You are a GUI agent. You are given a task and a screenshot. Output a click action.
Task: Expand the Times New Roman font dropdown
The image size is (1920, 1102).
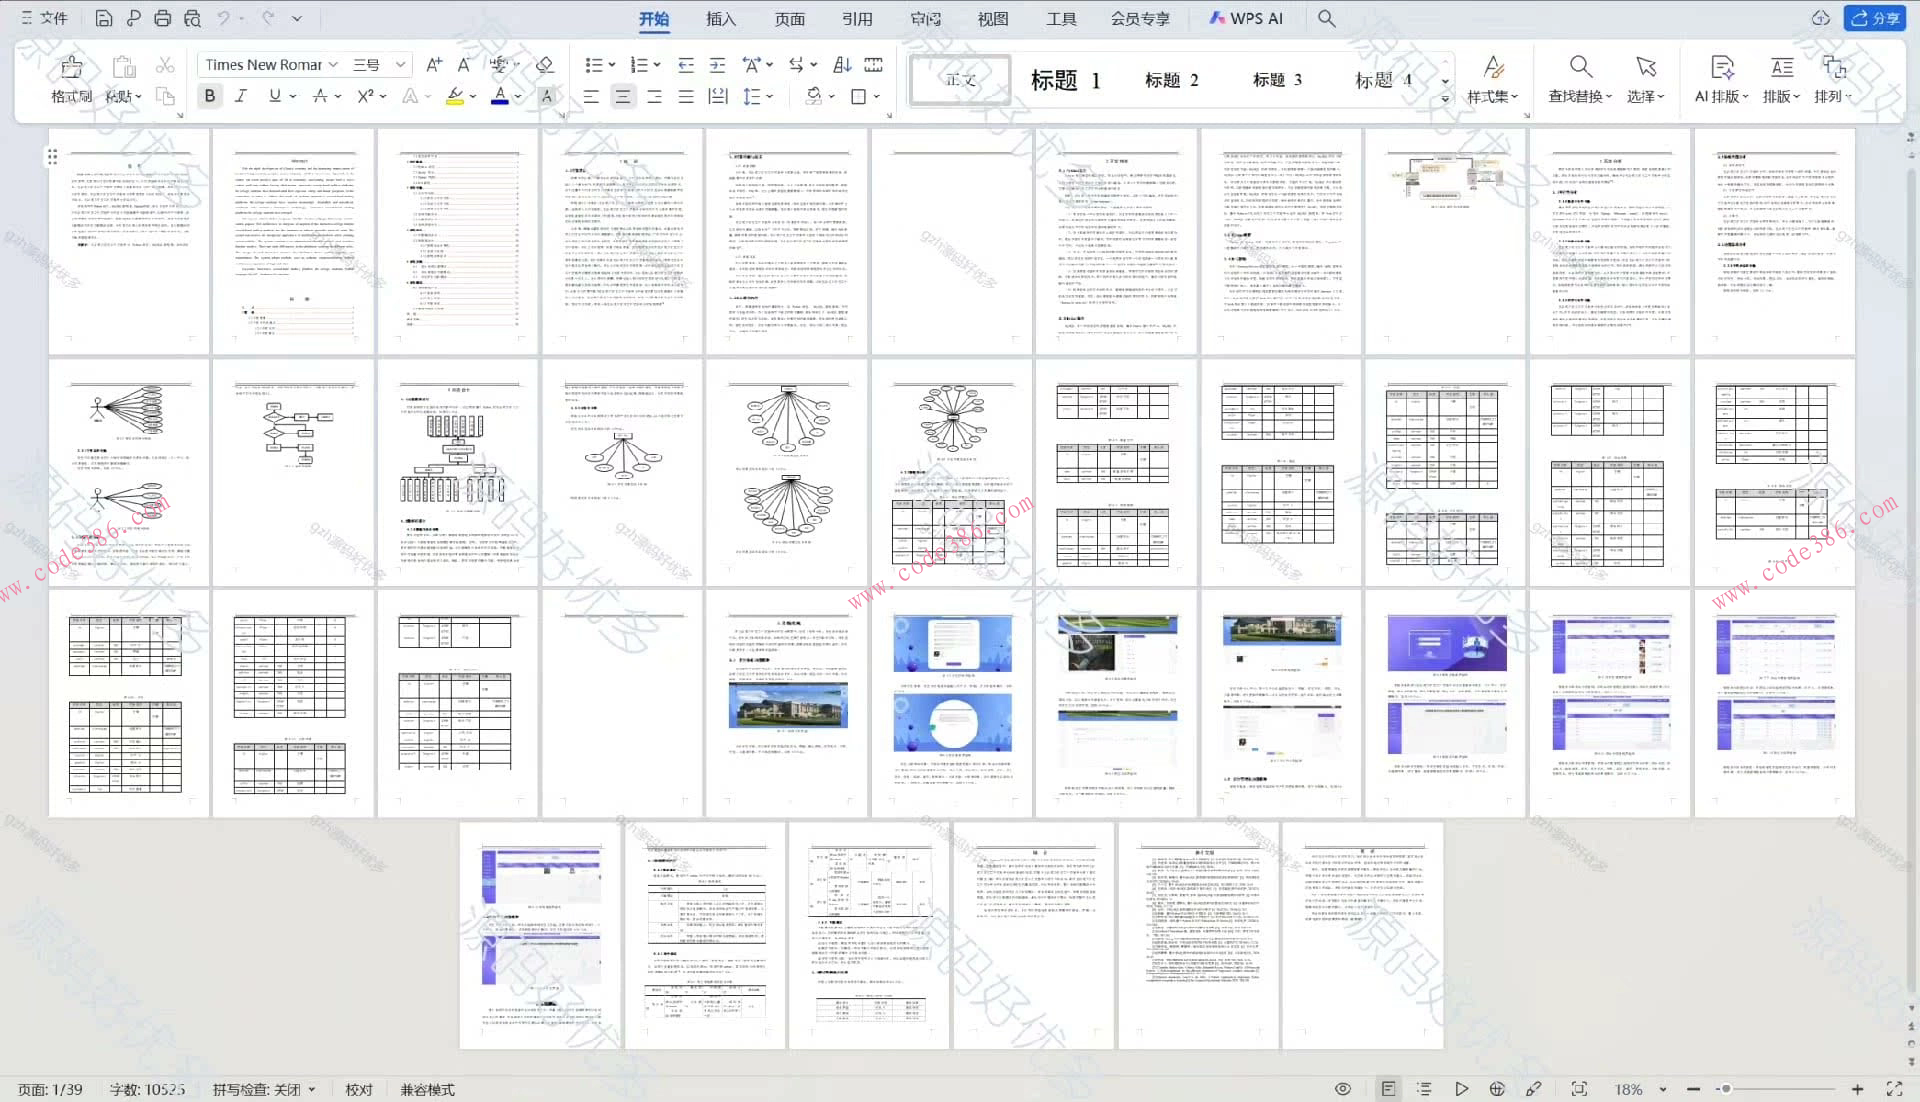333,65
